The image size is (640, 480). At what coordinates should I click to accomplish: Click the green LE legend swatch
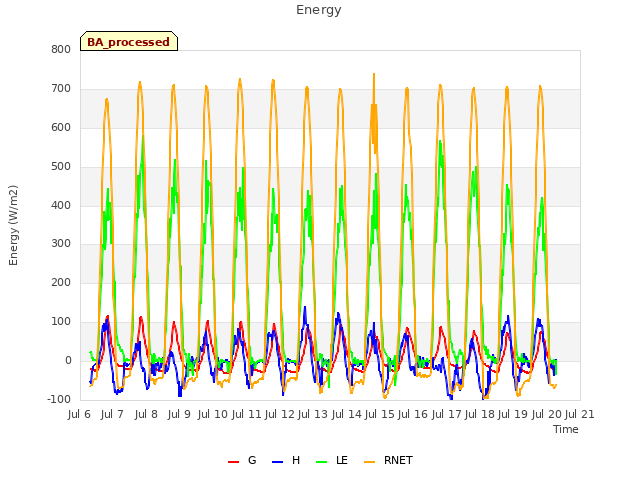pyautogui.click(x=322, y=462)
